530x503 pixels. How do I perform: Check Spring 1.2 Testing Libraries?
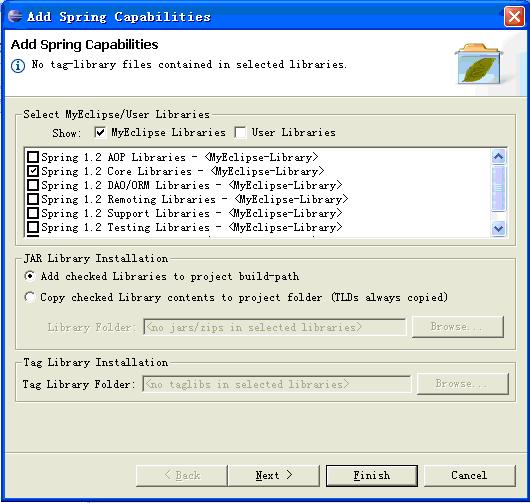pos(33,227)
